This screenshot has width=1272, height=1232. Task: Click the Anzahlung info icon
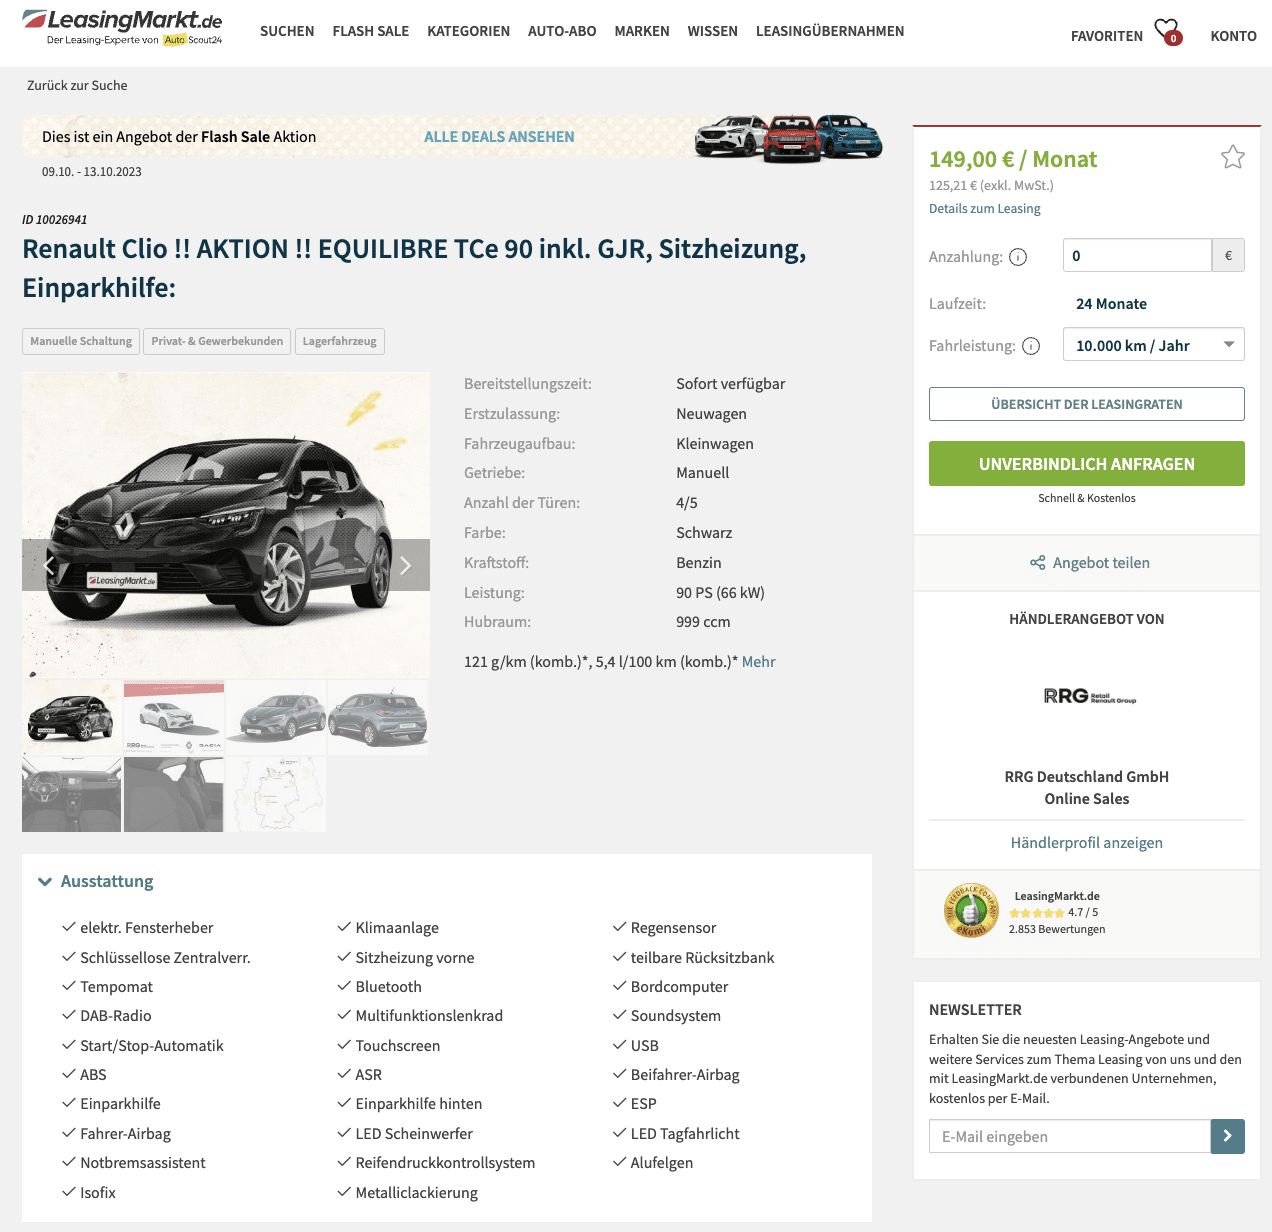click(1018, 257)
